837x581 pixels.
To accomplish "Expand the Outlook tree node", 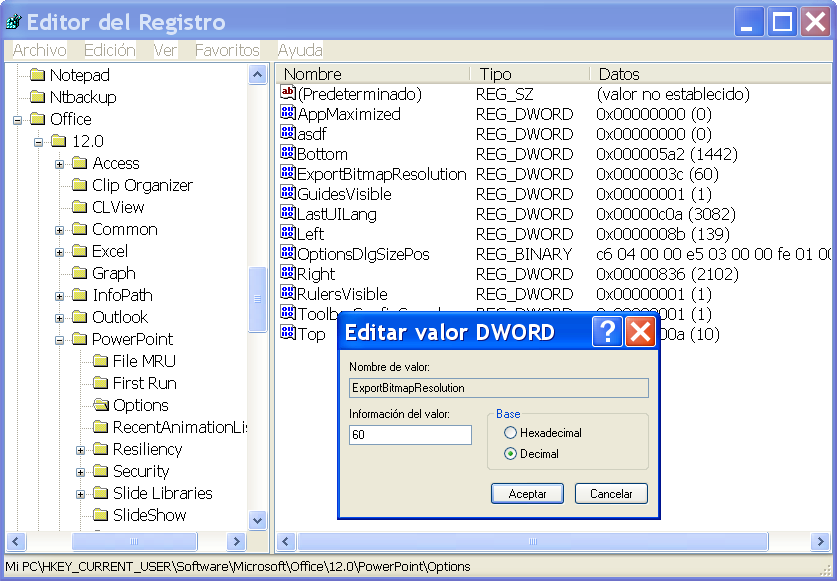I will (59, 318).
